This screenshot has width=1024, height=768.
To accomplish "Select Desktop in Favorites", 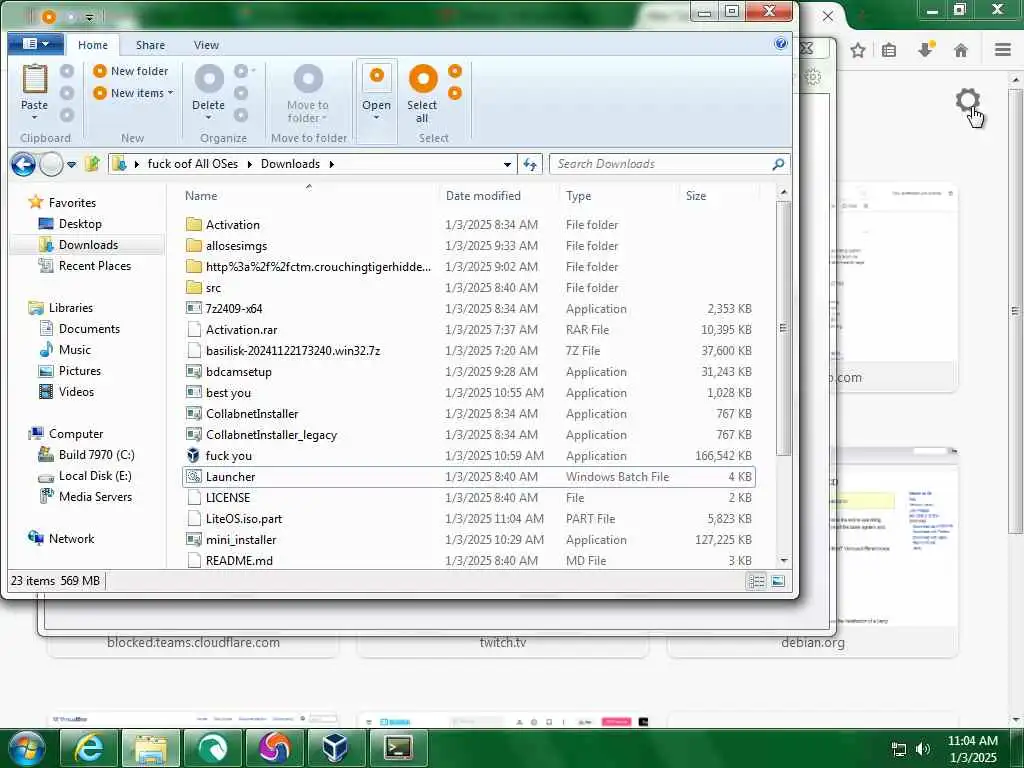I will [x=80, y=224].
